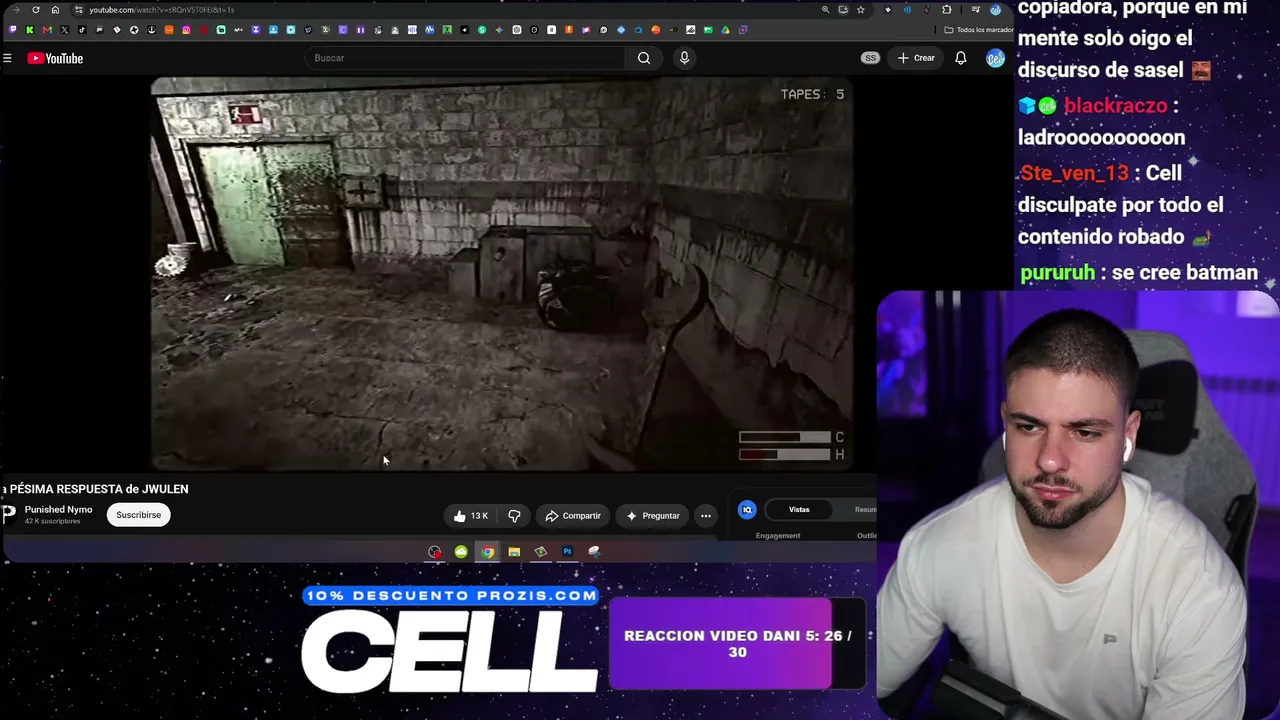
Task: Click the vidIQ icon beside Vistas tab
Action: (747, 510)
